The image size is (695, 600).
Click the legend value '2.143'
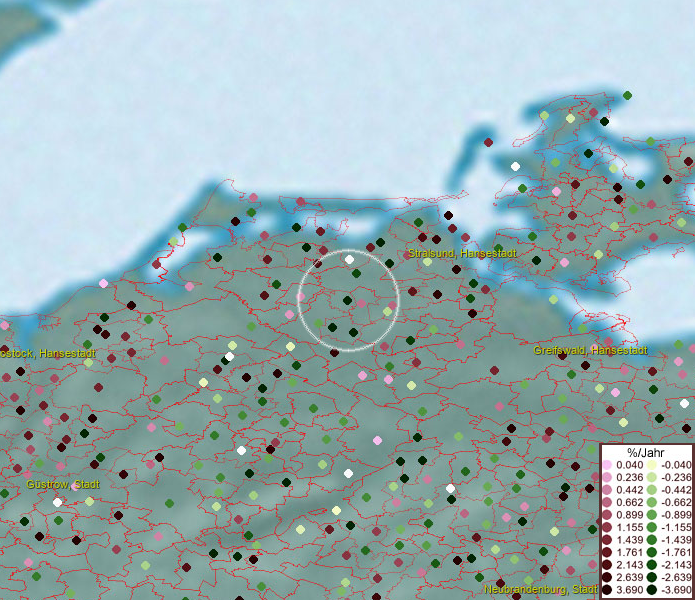(629, 565)
